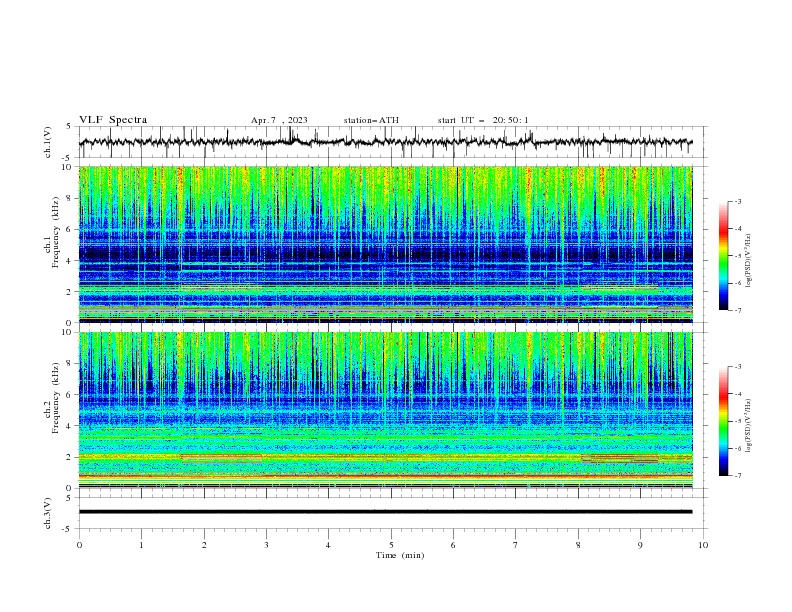Click the log(PSD) label next to ch.2 color bar
This screenshot has height=612, width=792.
click(749, 426)
